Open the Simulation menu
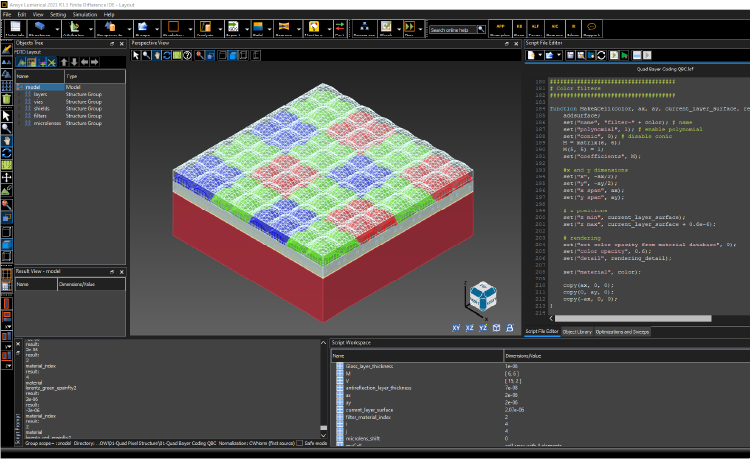 click(x=85, y=14)
